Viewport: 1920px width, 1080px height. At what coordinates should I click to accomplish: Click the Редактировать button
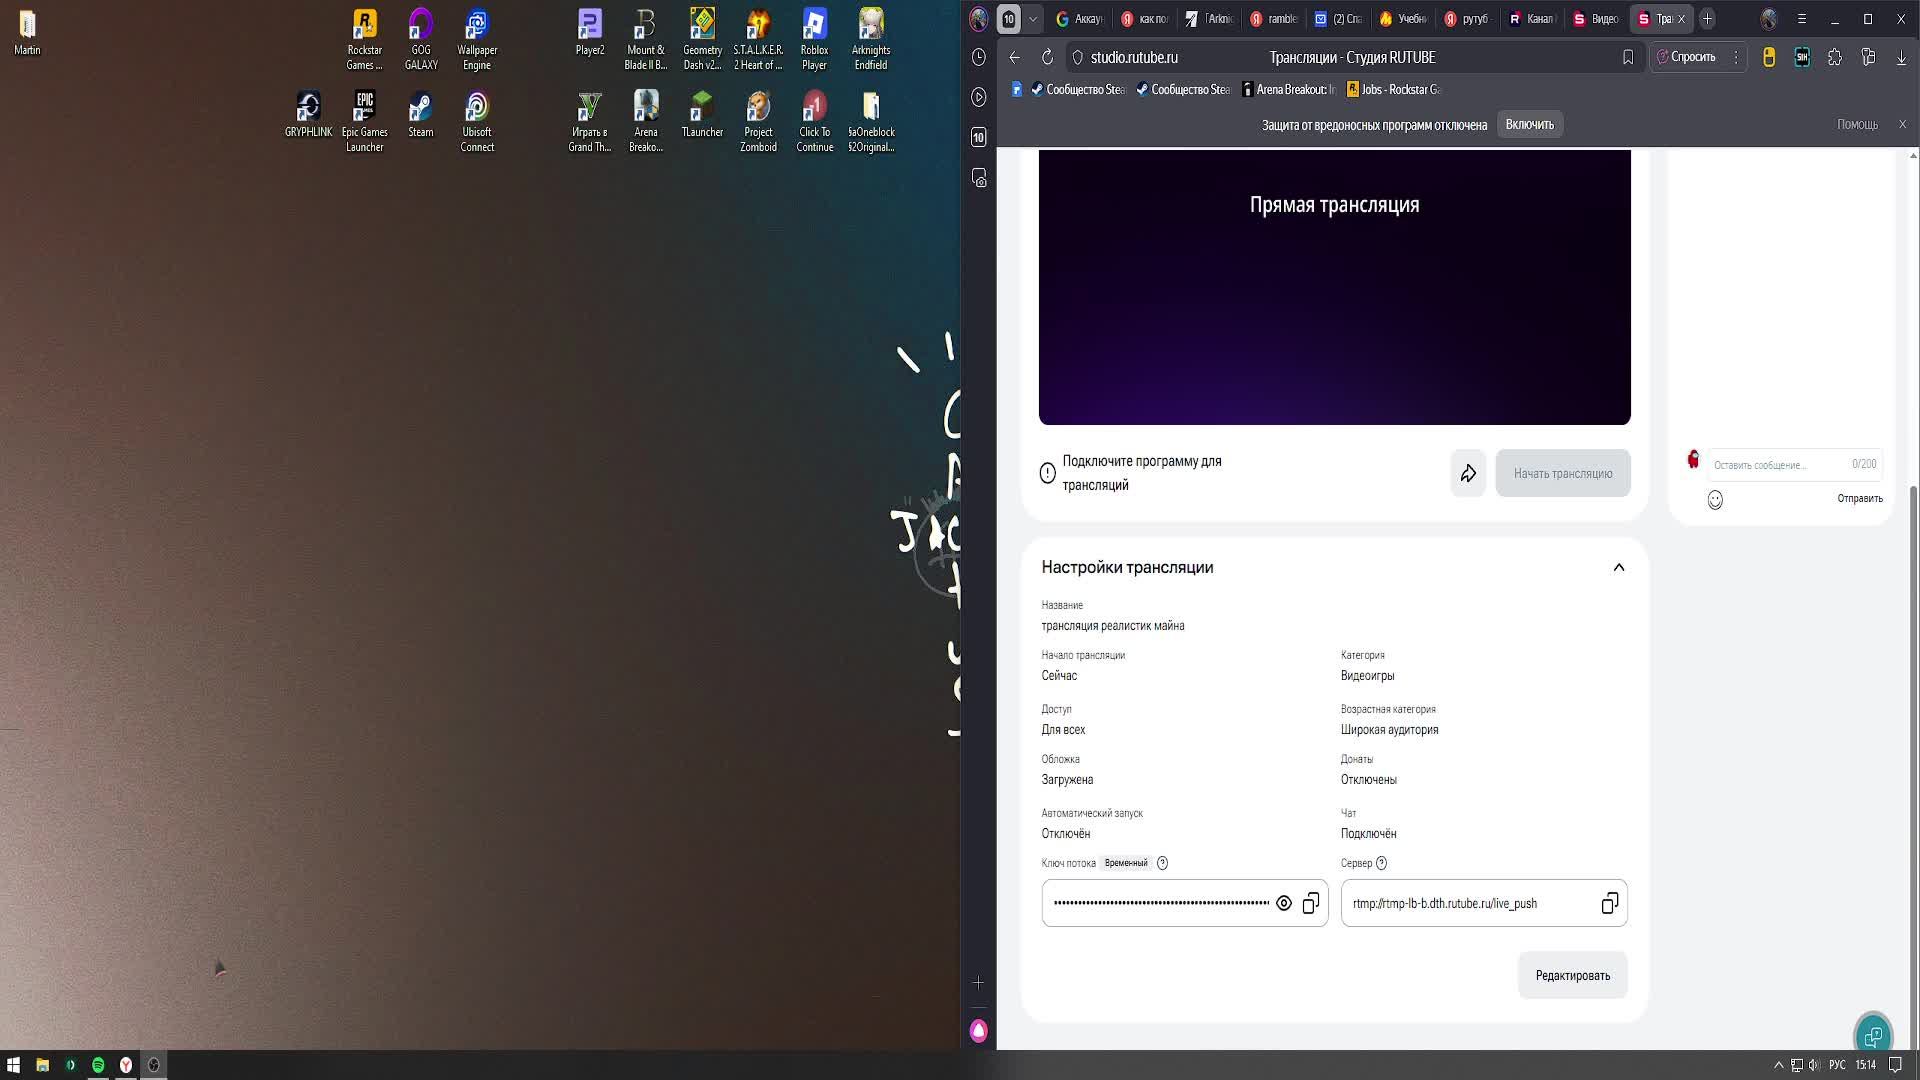(x=1572, y=975)
